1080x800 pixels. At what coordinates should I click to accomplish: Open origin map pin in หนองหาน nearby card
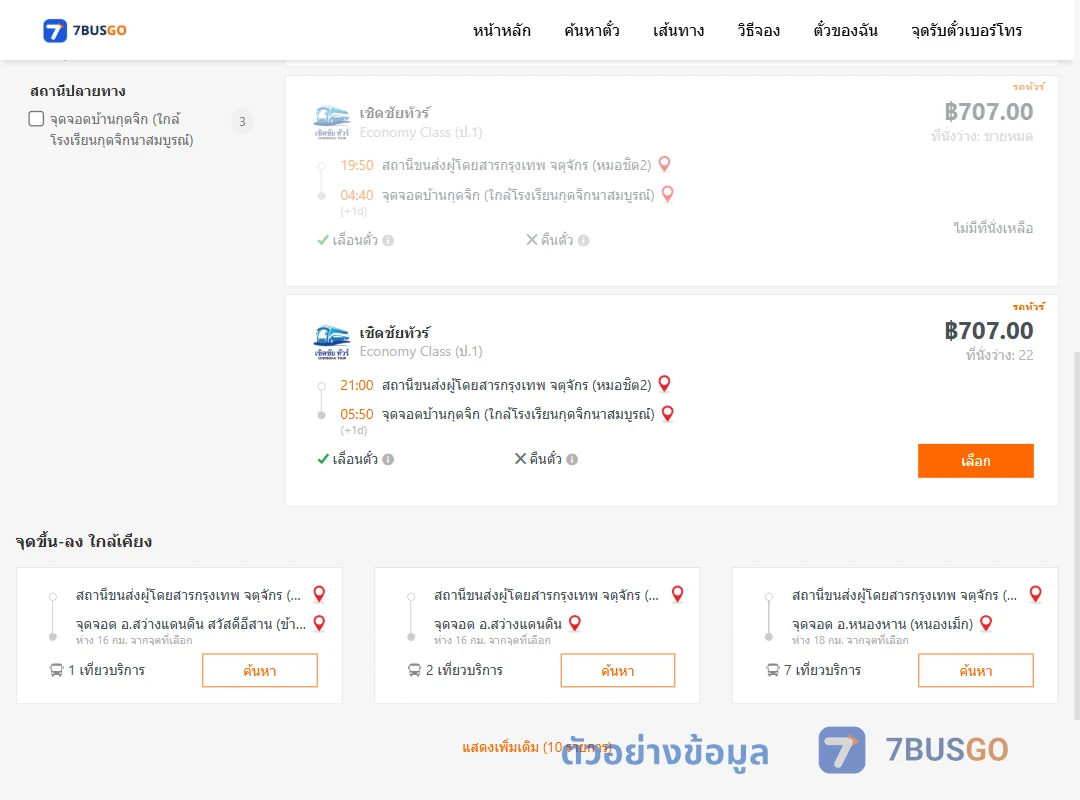click(1035, 594)
